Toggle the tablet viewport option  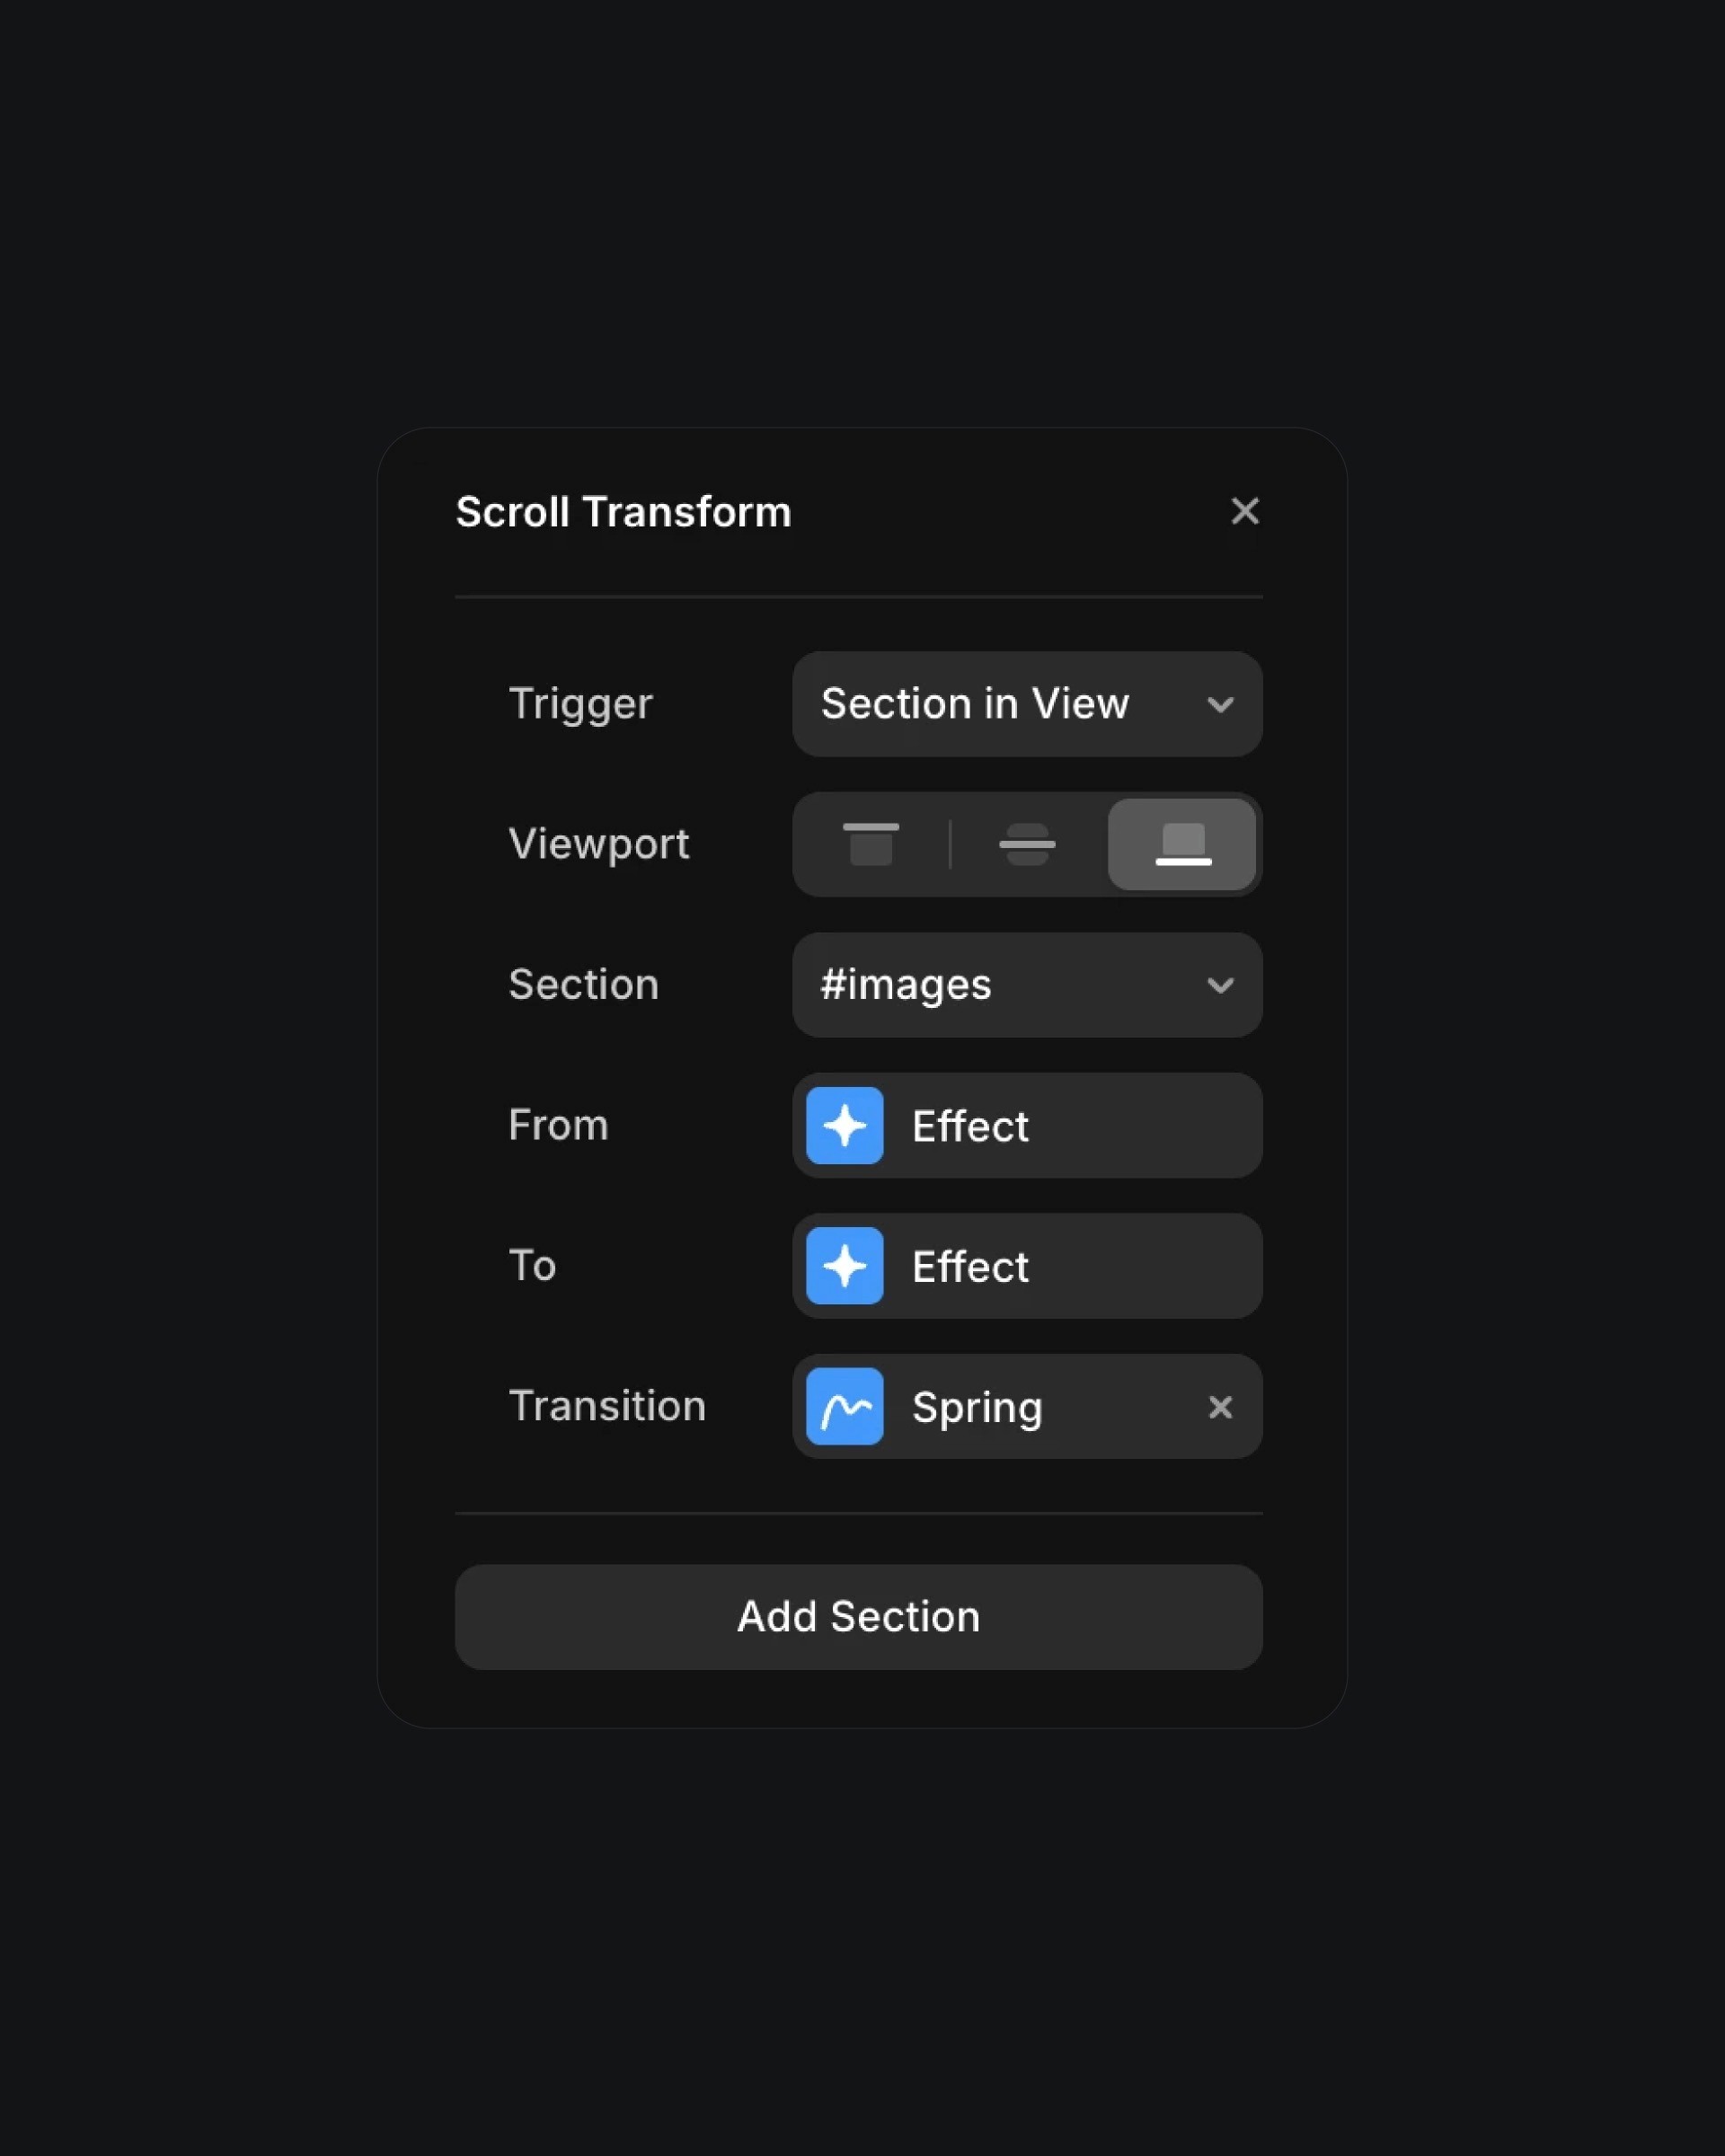coord(1026,844)
